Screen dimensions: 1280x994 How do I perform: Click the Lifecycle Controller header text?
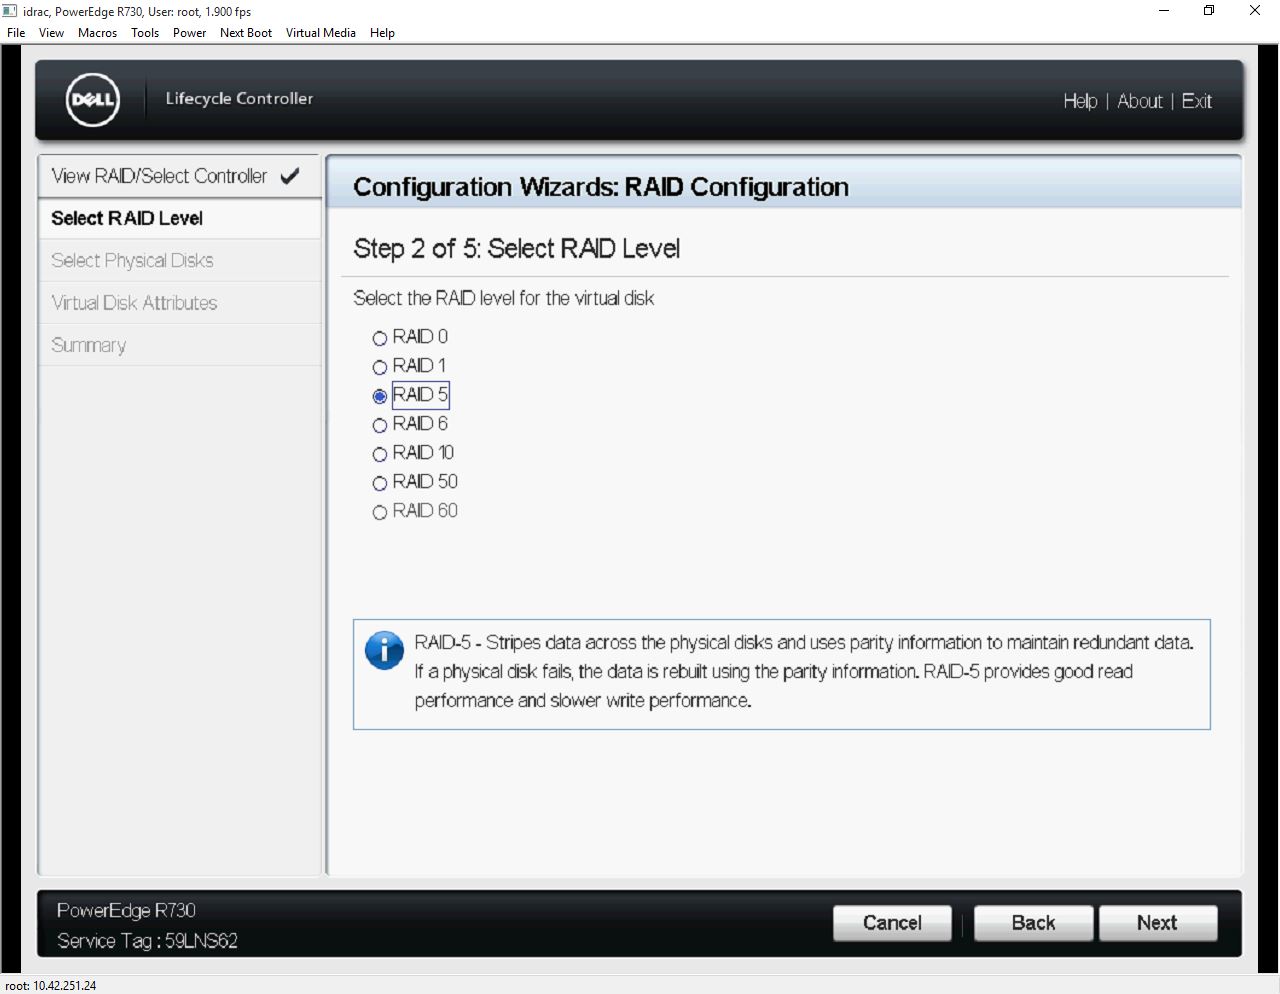pos(239,98)
